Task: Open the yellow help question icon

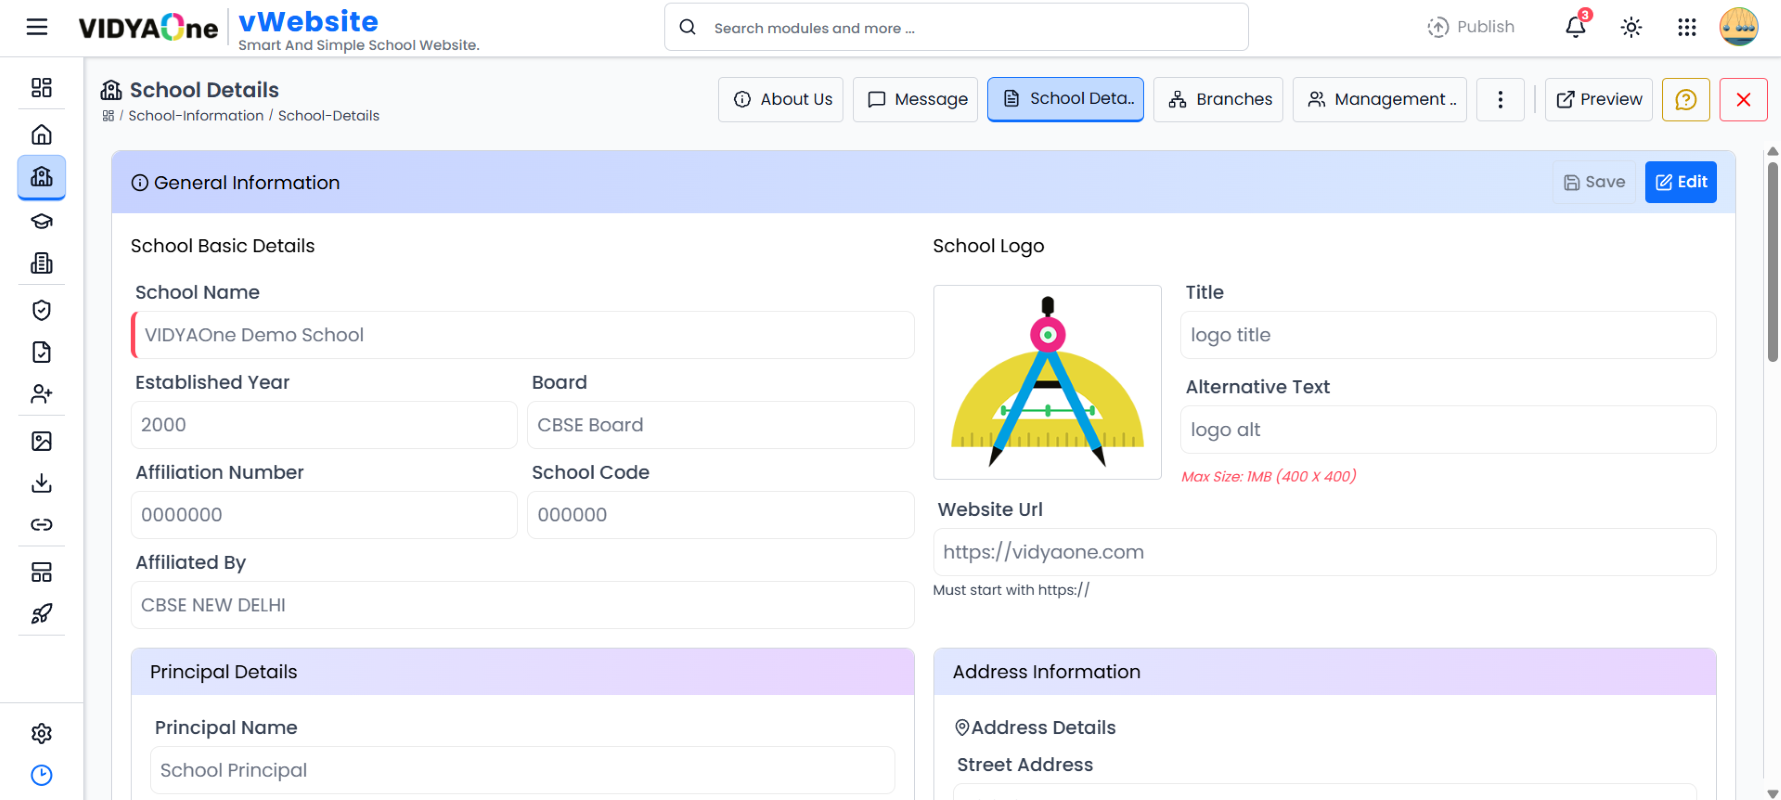Action: pyautogui.click(x=1686, y=99)
